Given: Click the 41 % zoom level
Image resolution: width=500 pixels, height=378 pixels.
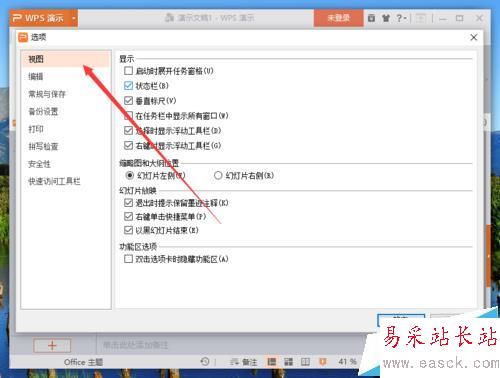Looking at the screenshot, I should click(x=348, y=362).
